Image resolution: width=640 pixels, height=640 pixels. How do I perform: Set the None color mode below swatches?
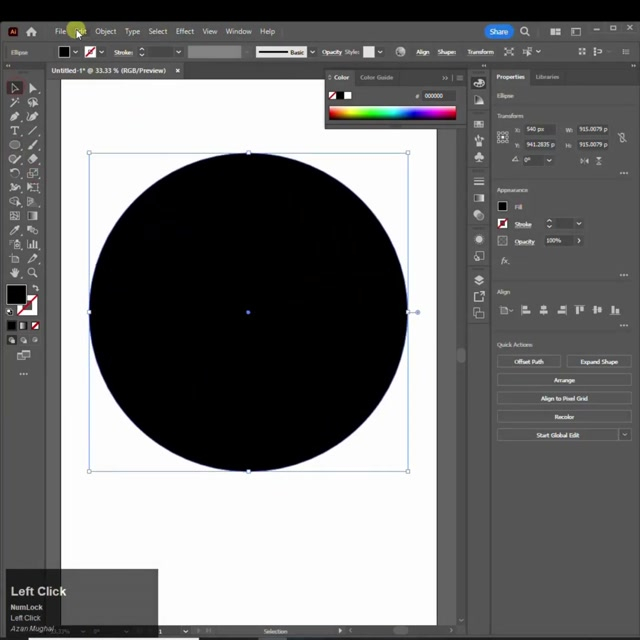(x=36, y=325)
